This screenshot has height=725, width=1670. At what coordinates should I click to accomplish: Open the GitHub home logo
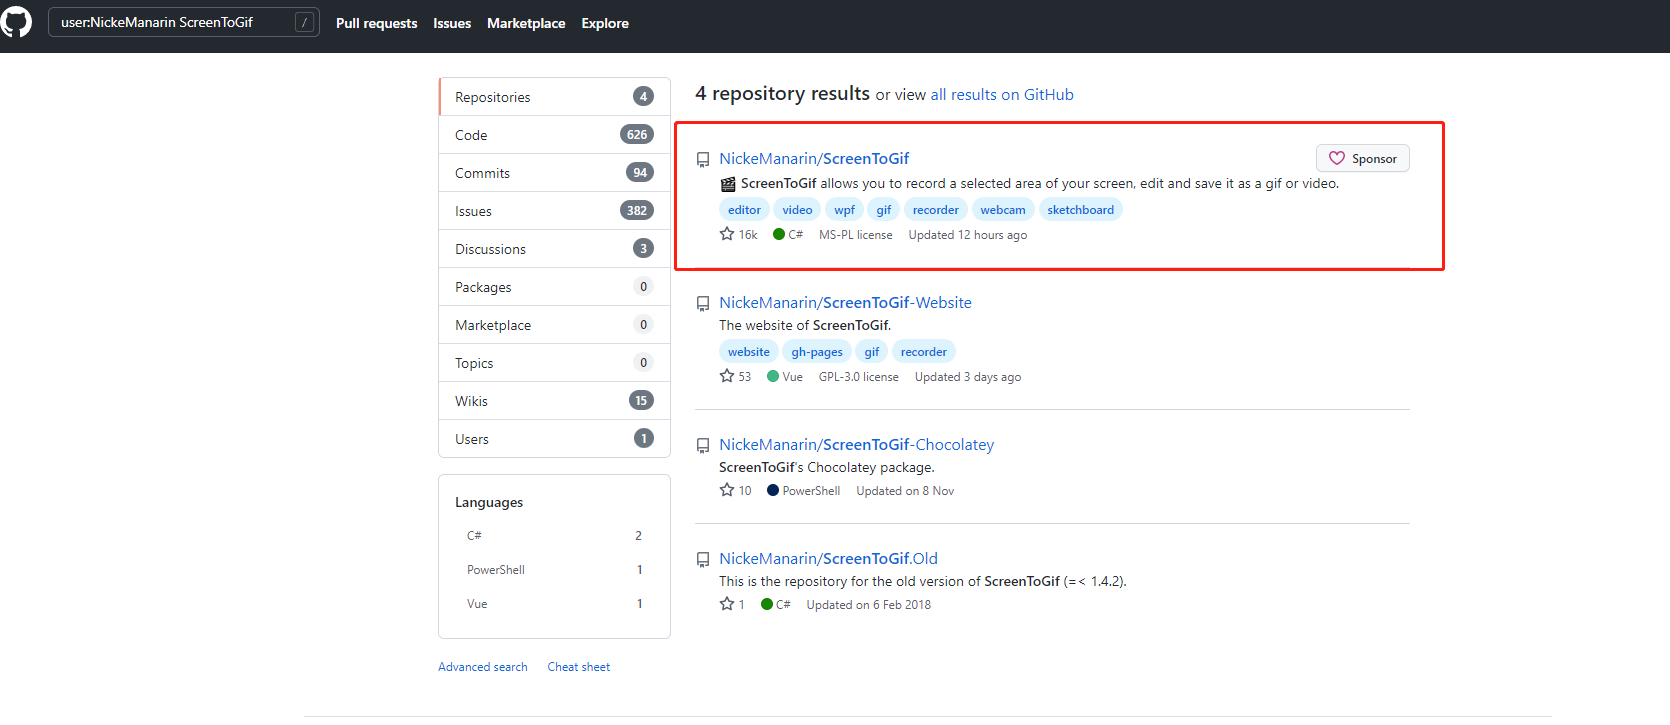tap(16, 22)
